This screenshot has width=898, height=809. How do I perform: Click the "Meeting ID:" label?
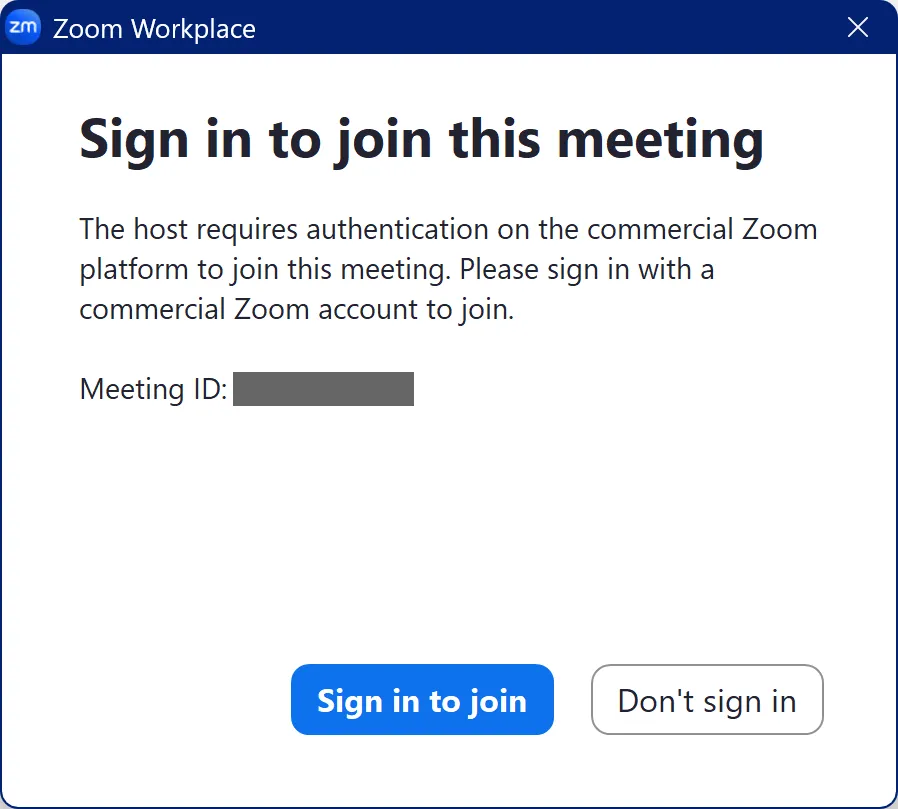(x=153, y=389)
